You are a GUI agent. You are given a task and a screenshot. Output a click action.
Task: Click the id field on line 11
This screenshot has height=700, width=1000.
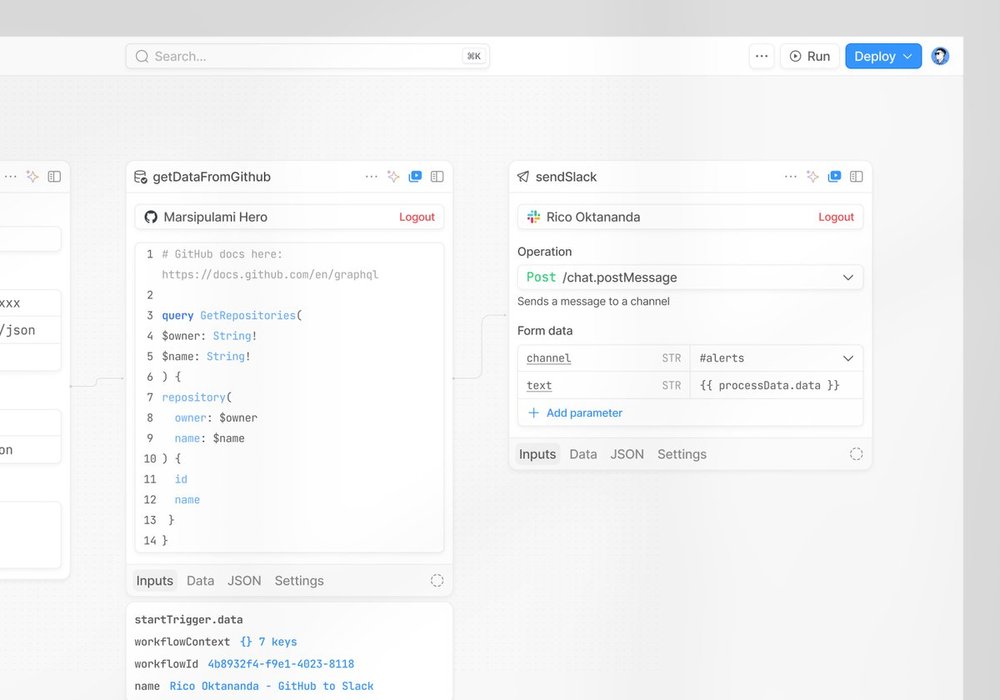pos(181,479)
